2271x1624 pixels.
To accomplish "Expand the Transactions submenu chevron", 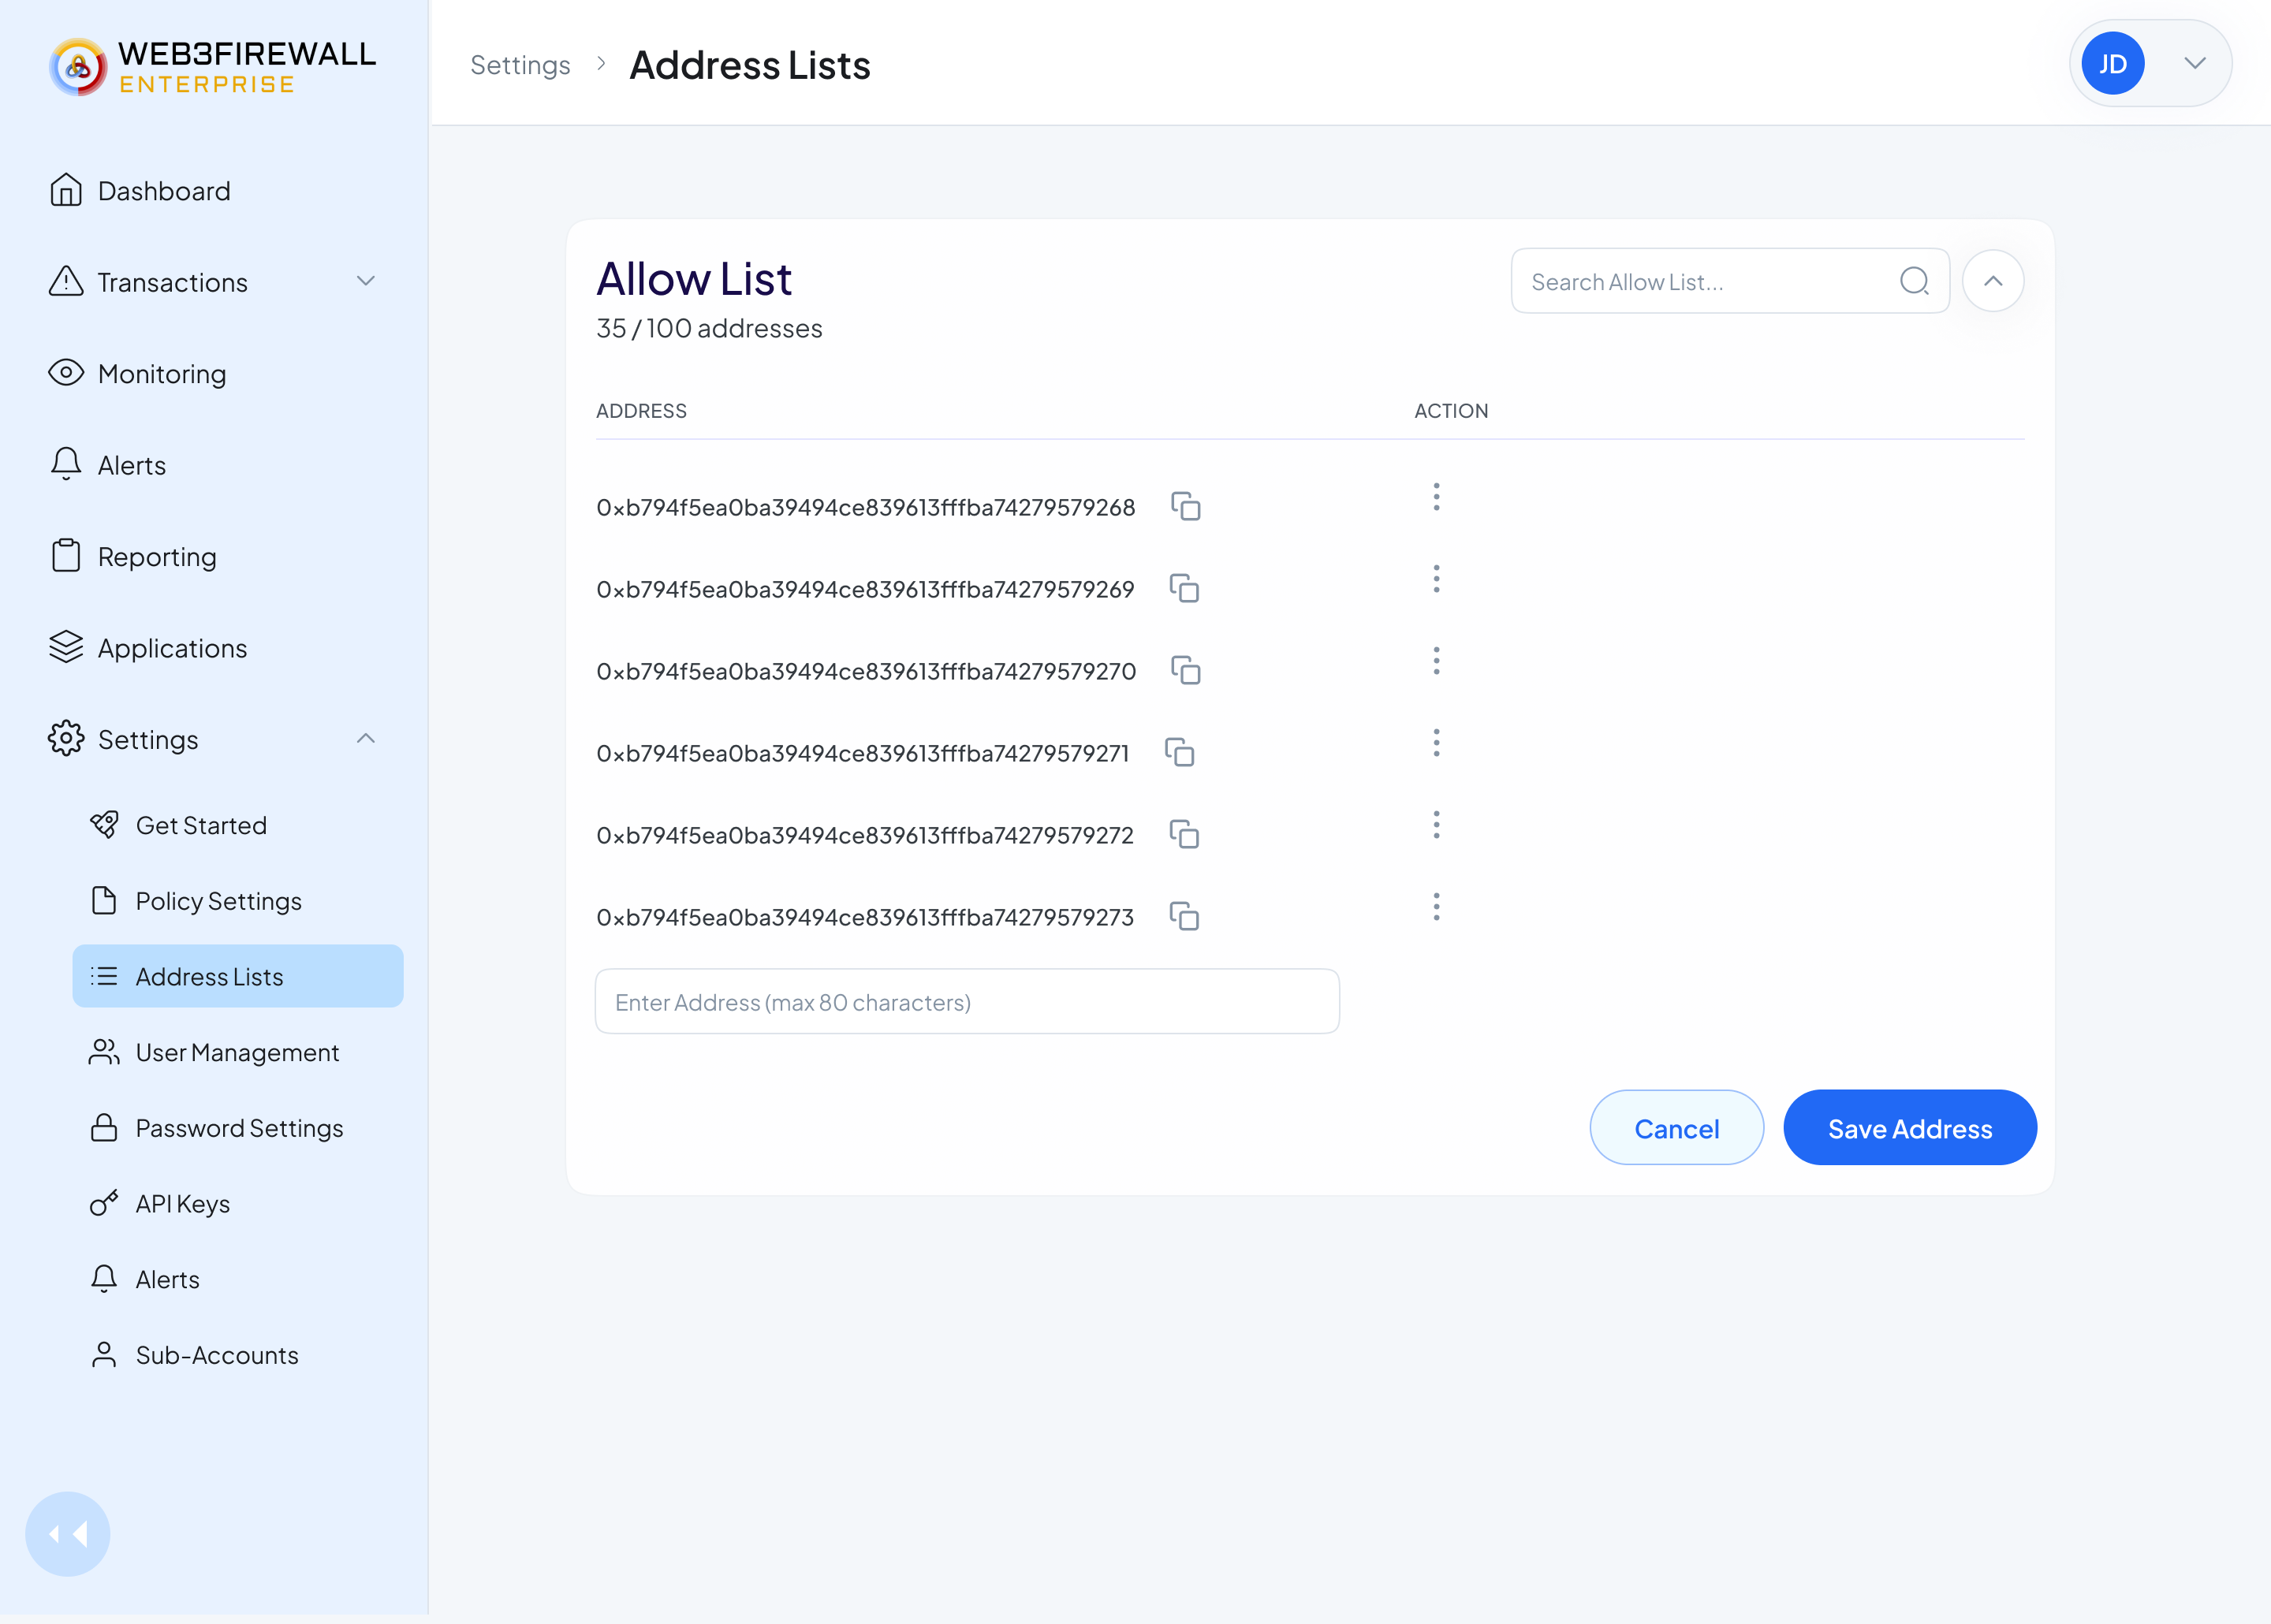I will click(x=366, y=281).
